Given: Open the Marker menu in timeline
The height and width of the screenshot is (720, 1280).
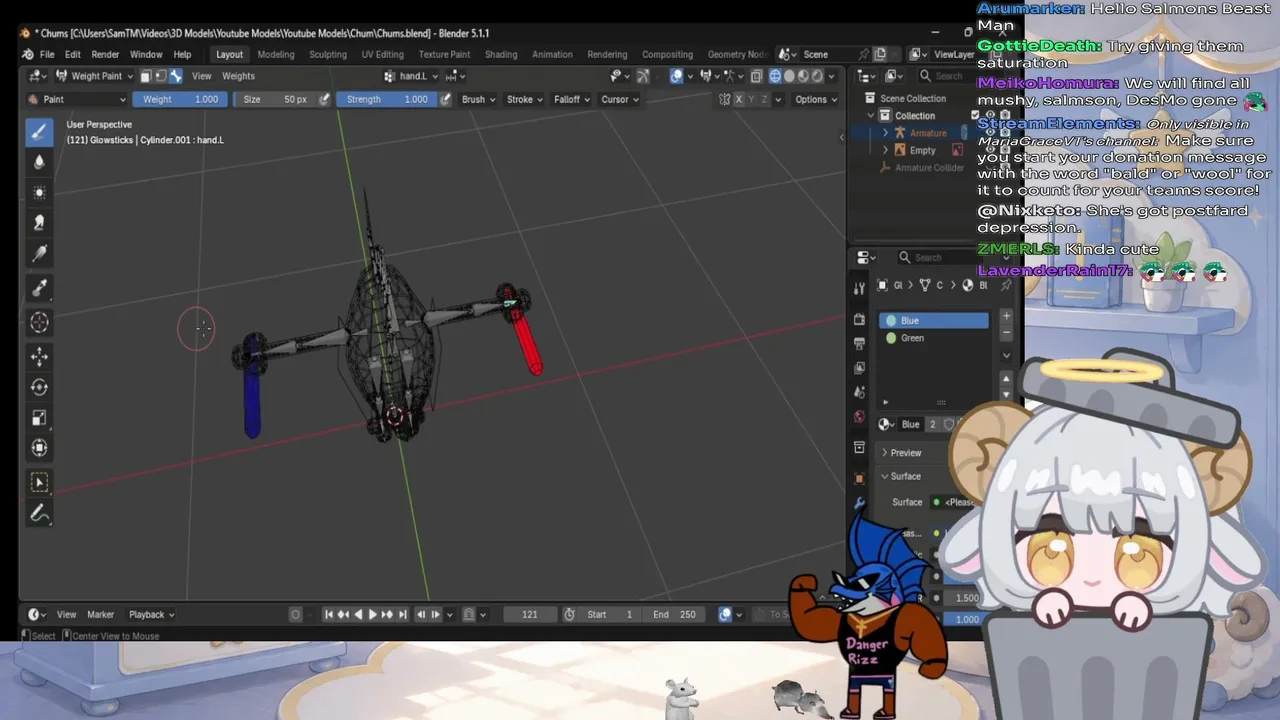Looking at the screenshot, I should (x=101, y=614).
